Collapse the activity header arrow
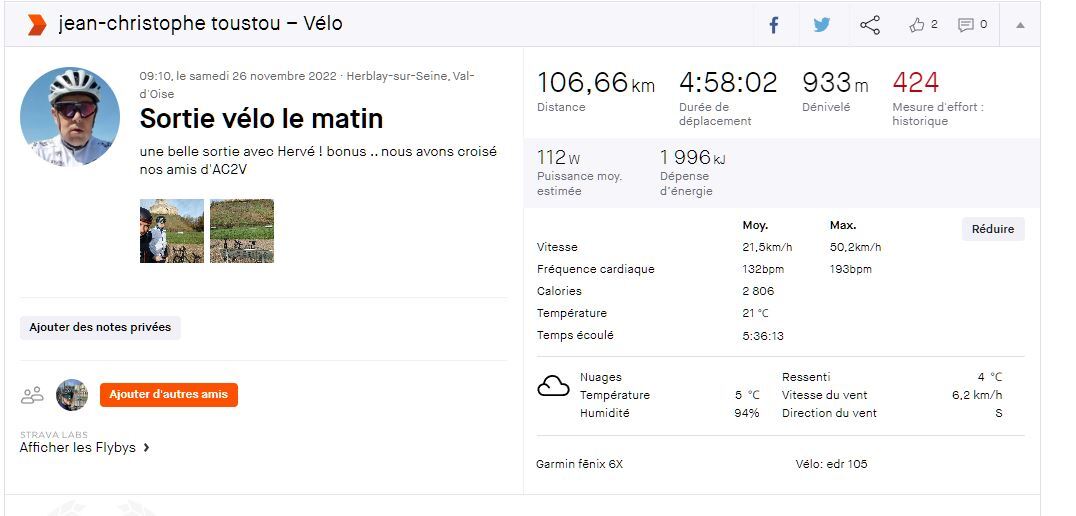Viewport: 1076px width, 516px height. click(1020, 25)
